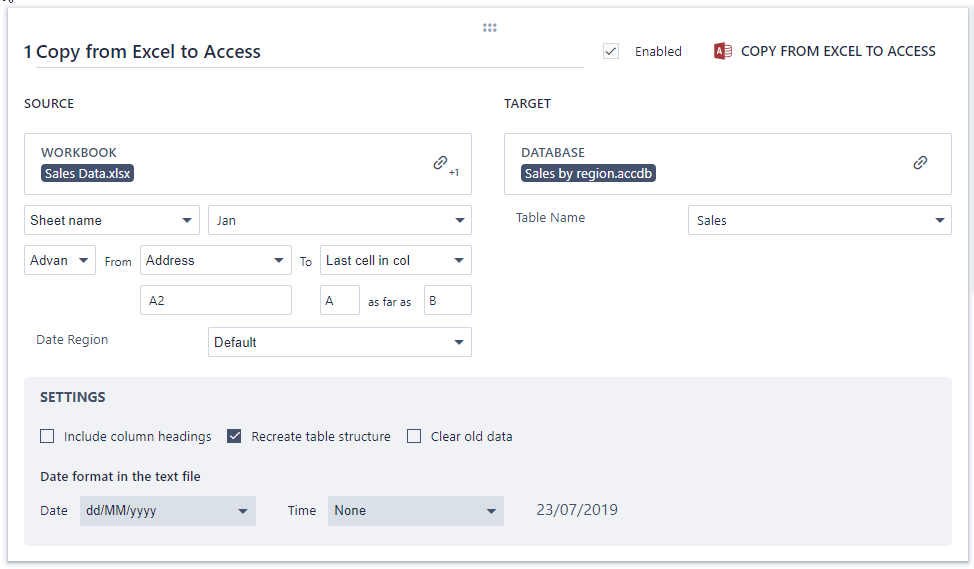Tick the Clear old data checkbox
974x569 pixels.
coord(414,436)
